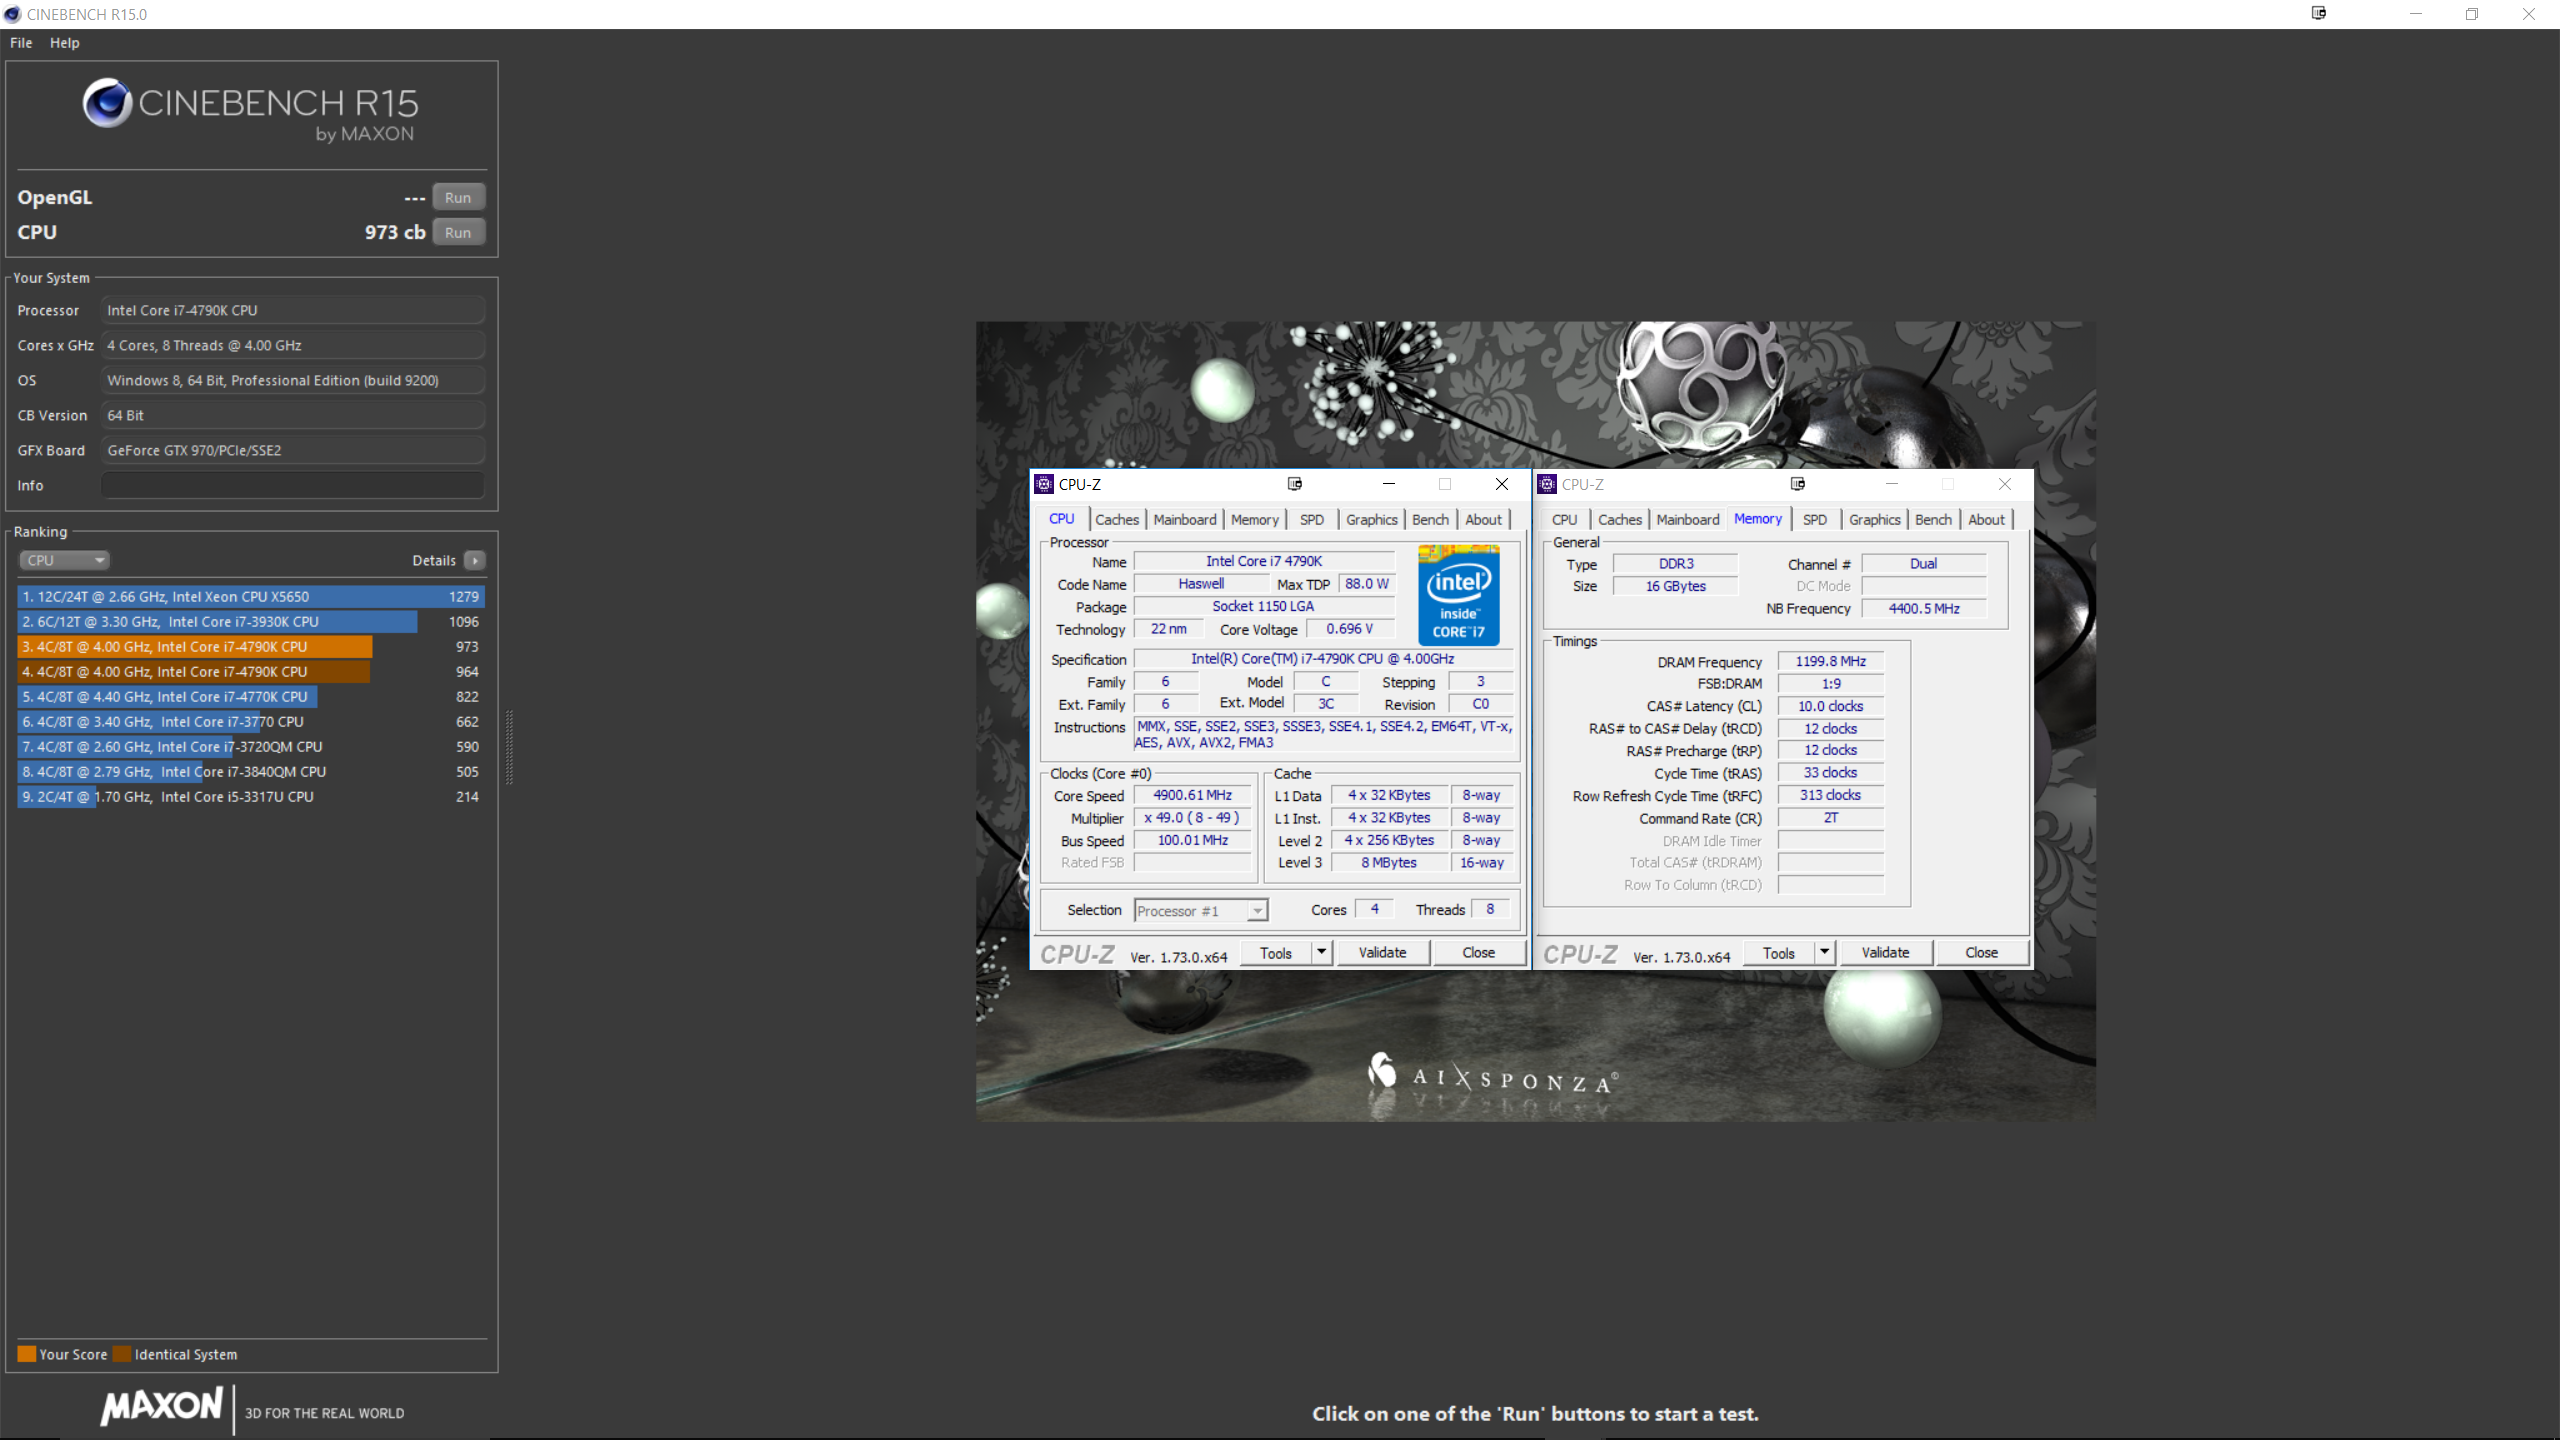This screenshot has height=1440, width=2560.
Task: Open the CPU ranking dropdown
Action: [63, 560]
